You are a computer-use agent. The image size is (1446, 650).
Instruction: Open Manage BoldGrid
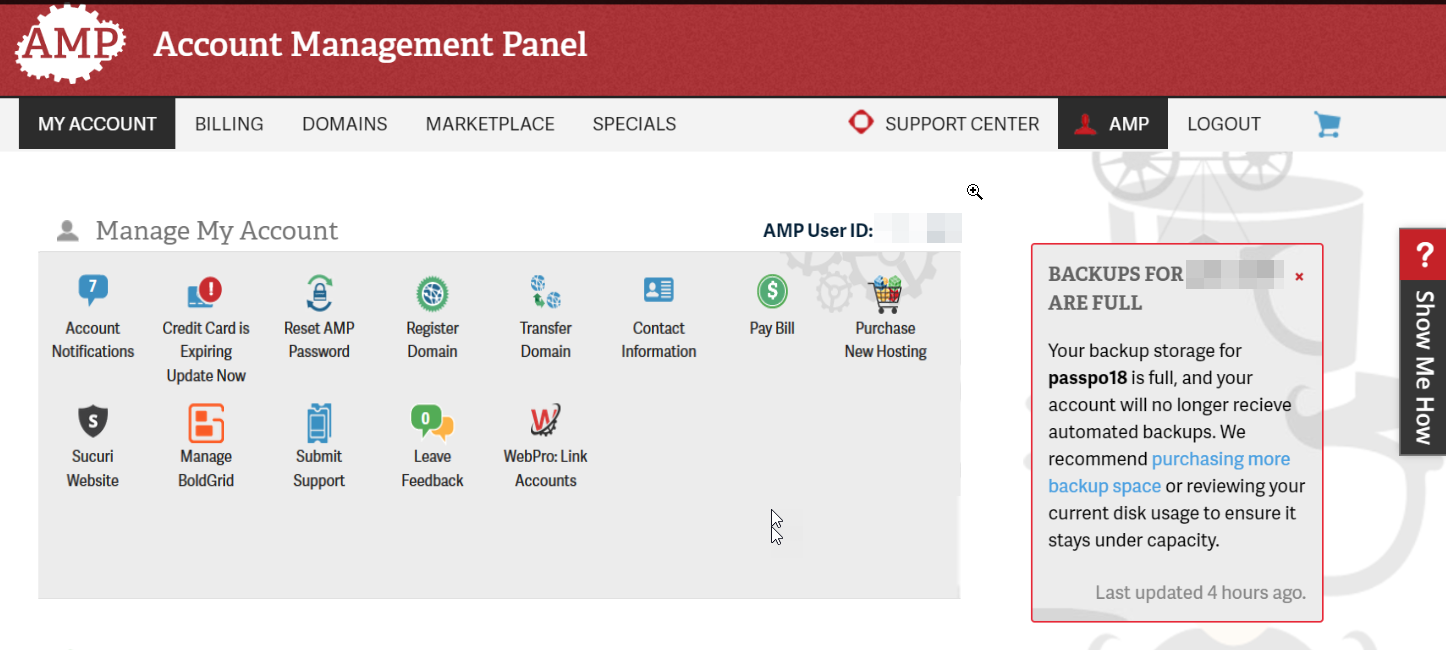pyautogui.click(x=206, y=422)
